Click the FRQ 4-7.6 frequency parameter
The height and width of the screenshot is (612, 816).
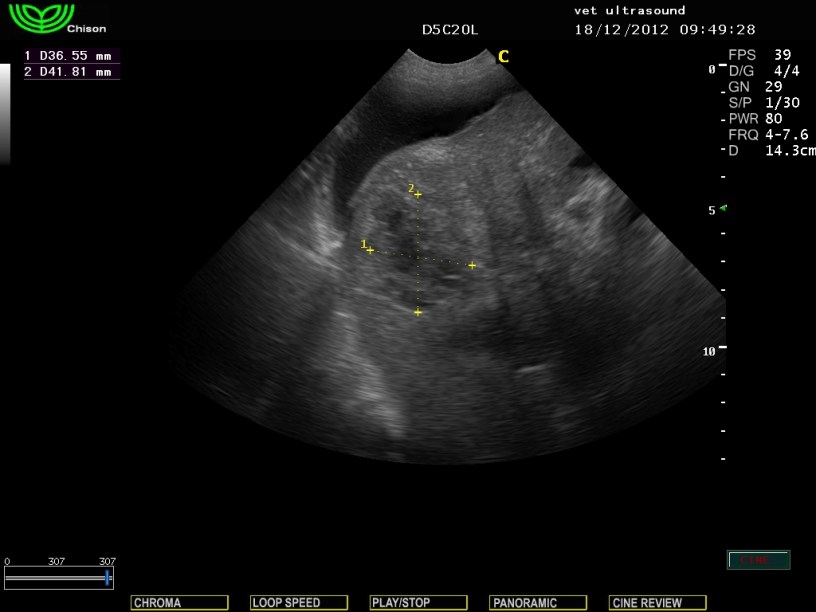768,134
